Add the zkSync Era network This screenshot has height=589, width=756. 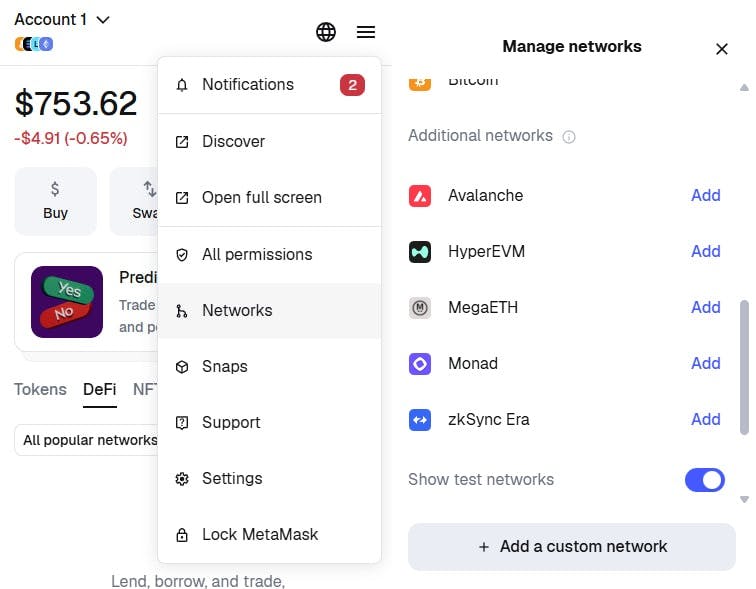pos(705,419)
